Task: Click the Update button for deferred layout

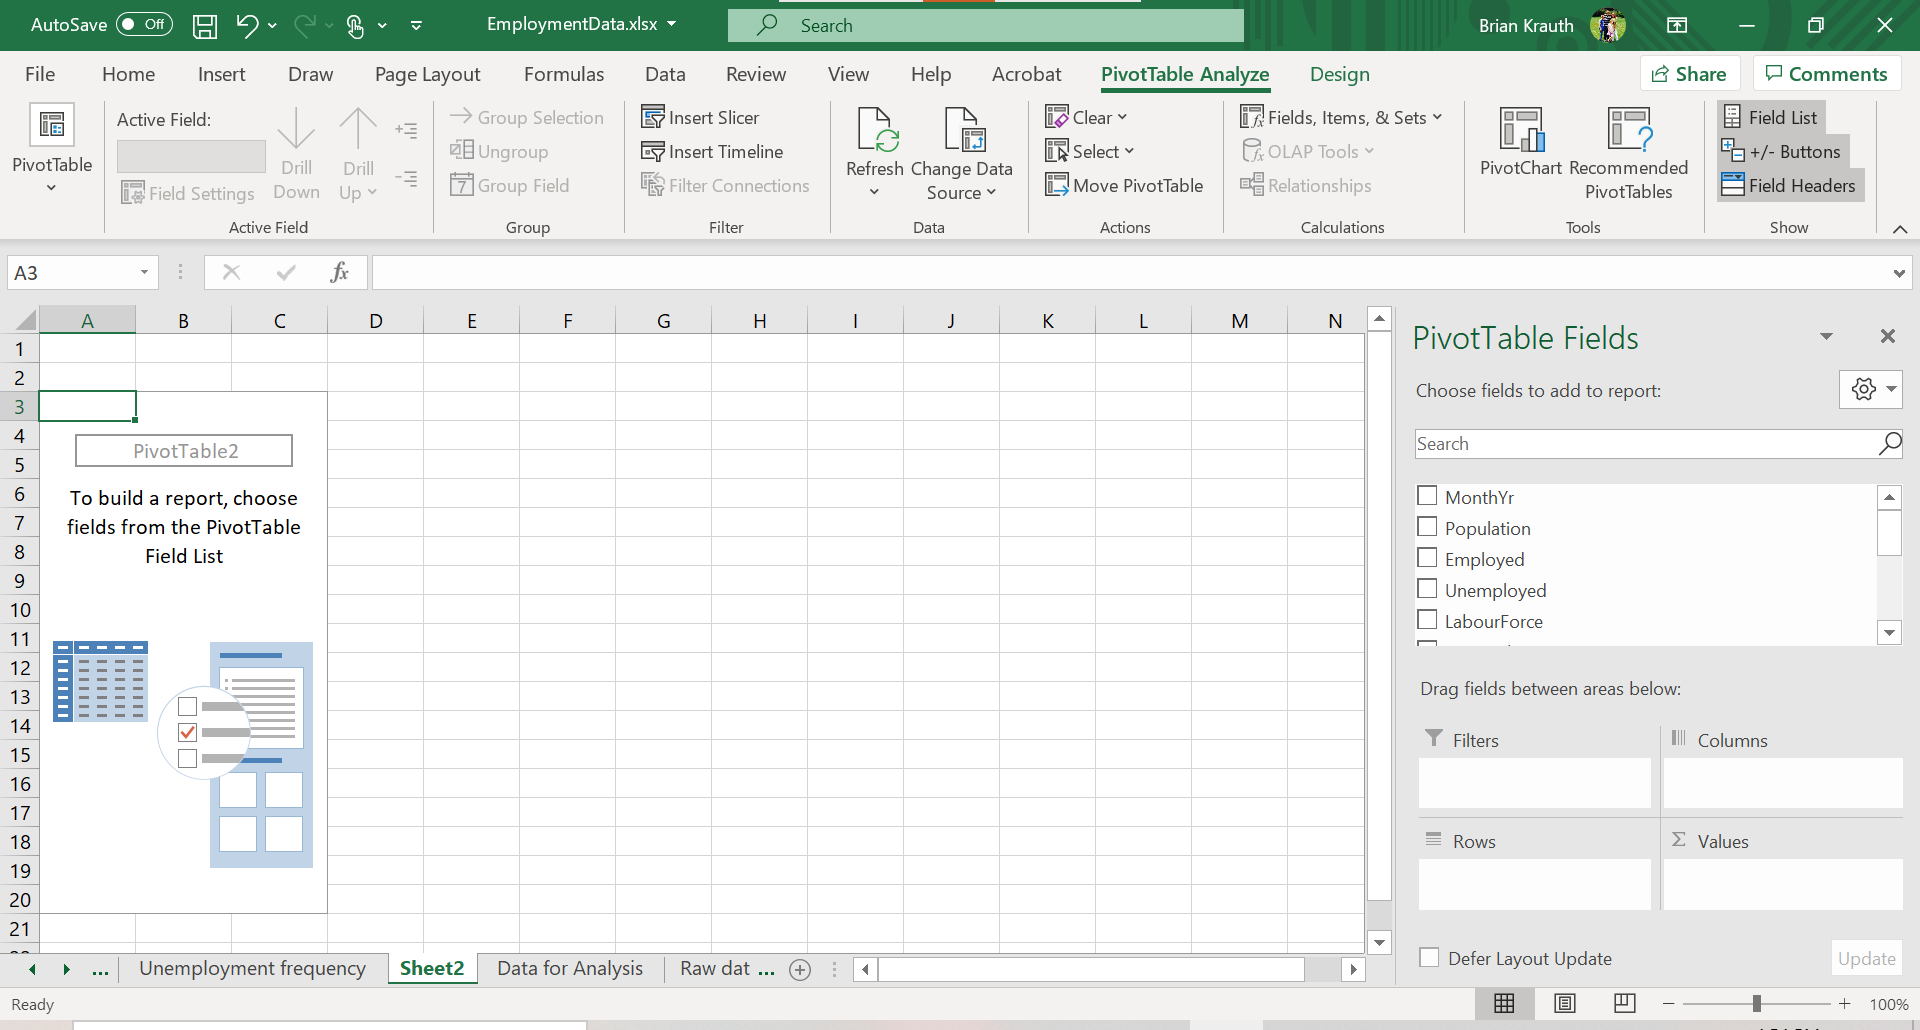Action: pos(1866,957)
